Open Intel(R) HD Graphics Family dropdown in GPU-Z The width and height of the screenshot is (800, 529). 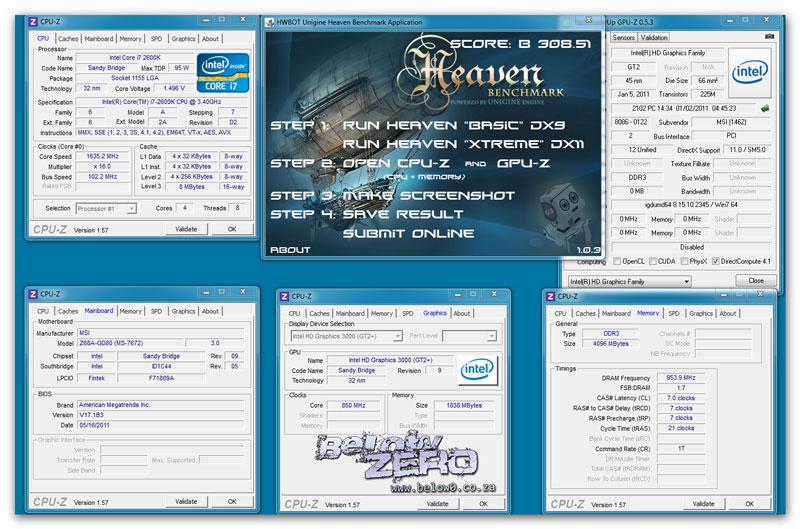pos(630,282)
